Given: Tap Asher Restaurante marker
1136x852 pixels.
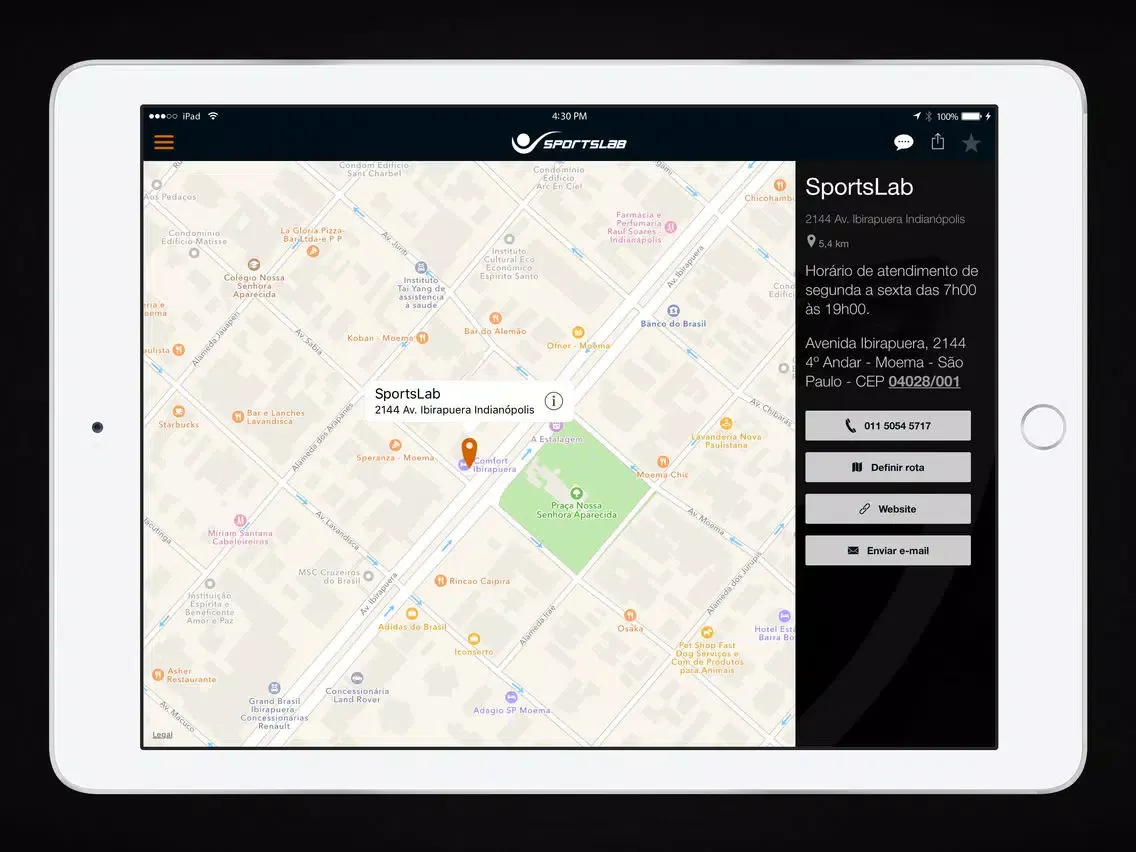Looking at the screenshot, I should coord(157,674).
